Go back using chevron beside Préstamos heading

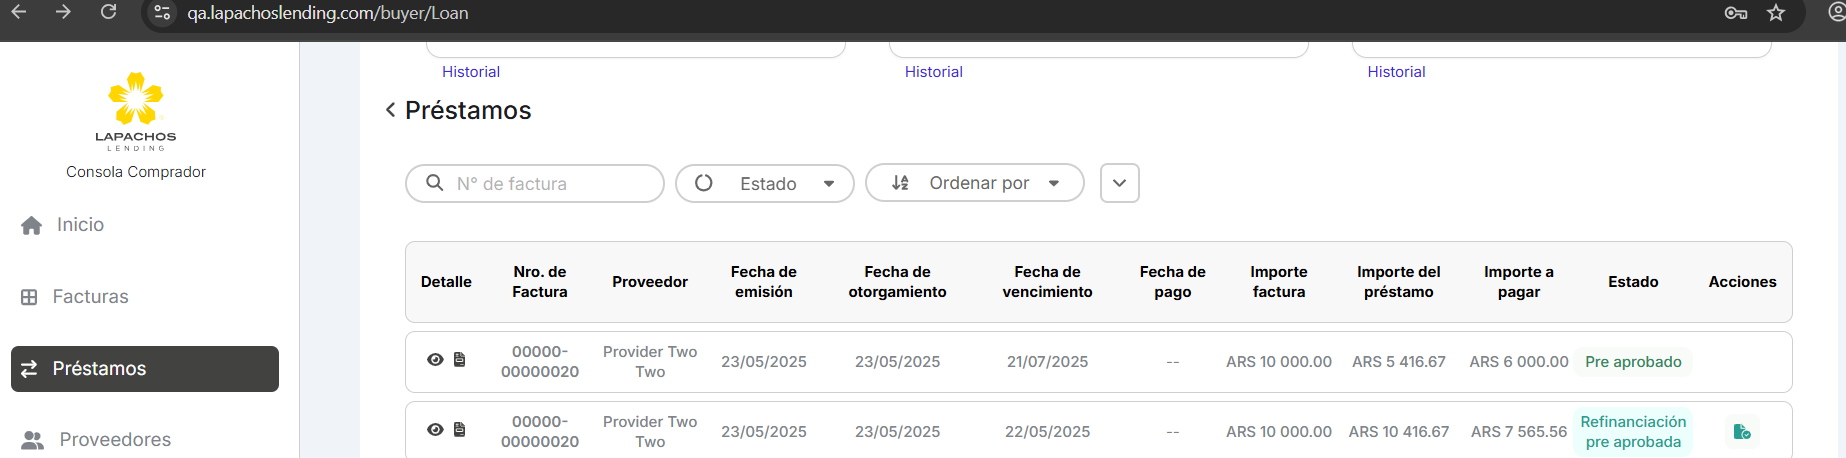(x=391, y=110)
